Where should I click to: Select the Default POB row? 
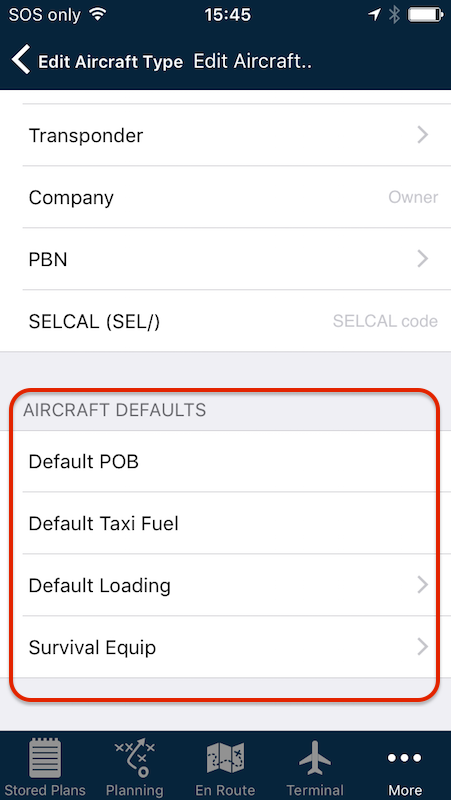(226, 462)
